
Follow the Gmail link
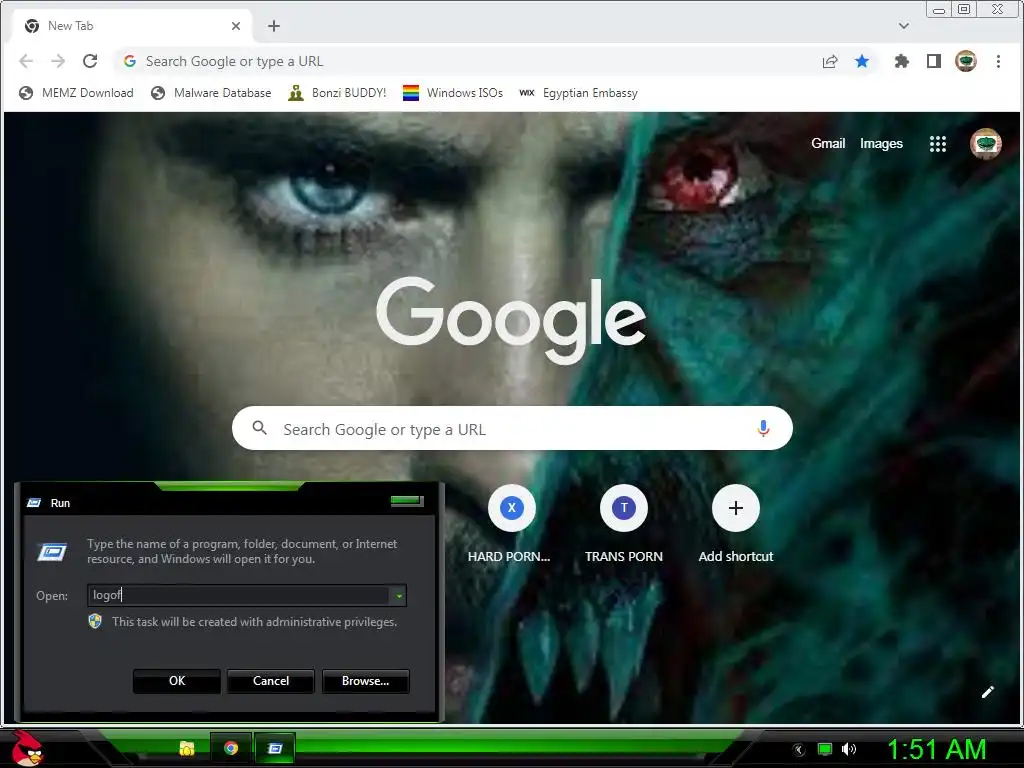click(x=828, y=144)
